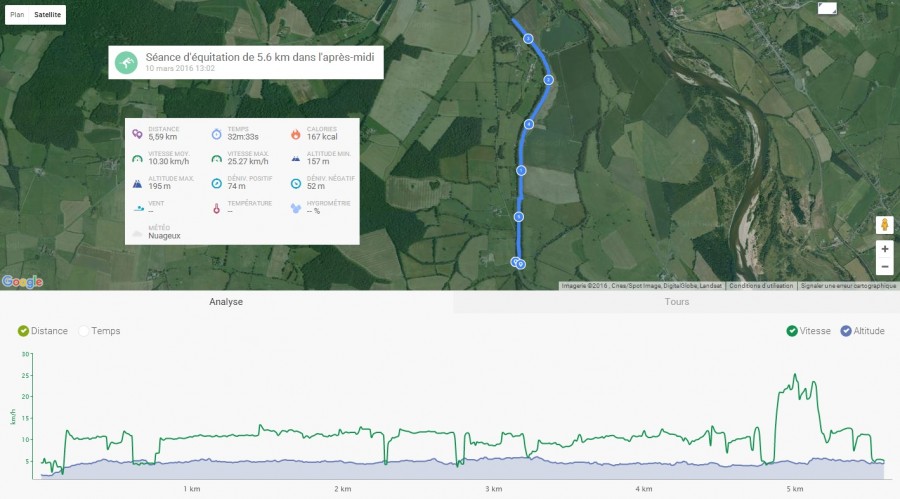
Task: Open the Conditions d'utilisation link
Action: pyautogui.click(x=761, y=286)
